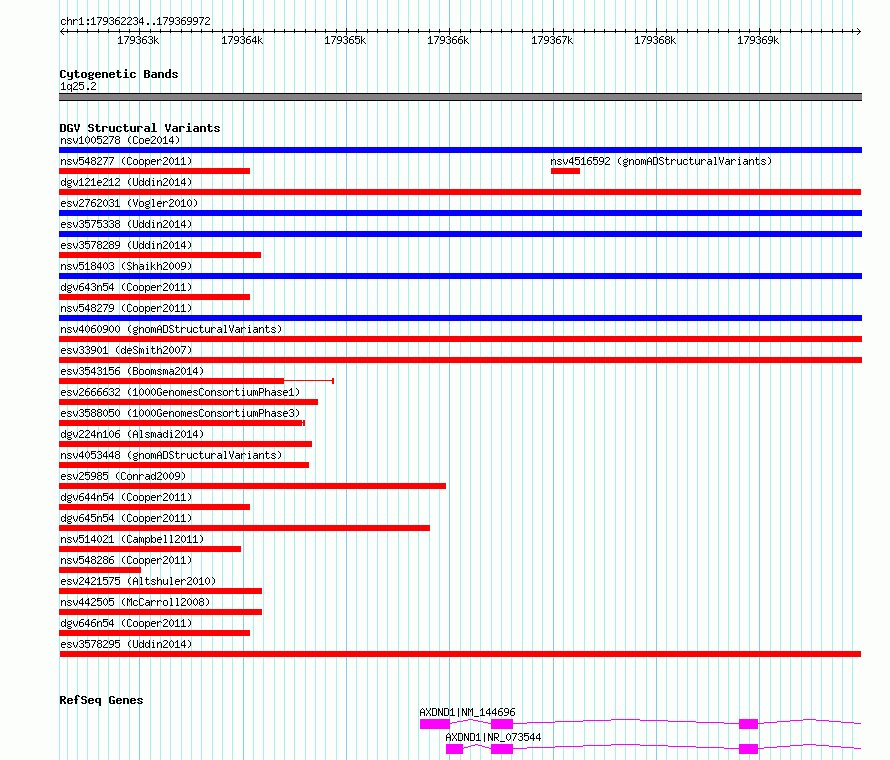Click esv3588050 (1000GenomesConsortiumPhase3) label
Image resolution: width=890 pixels, height=760 pixels.
coord(180,413)
